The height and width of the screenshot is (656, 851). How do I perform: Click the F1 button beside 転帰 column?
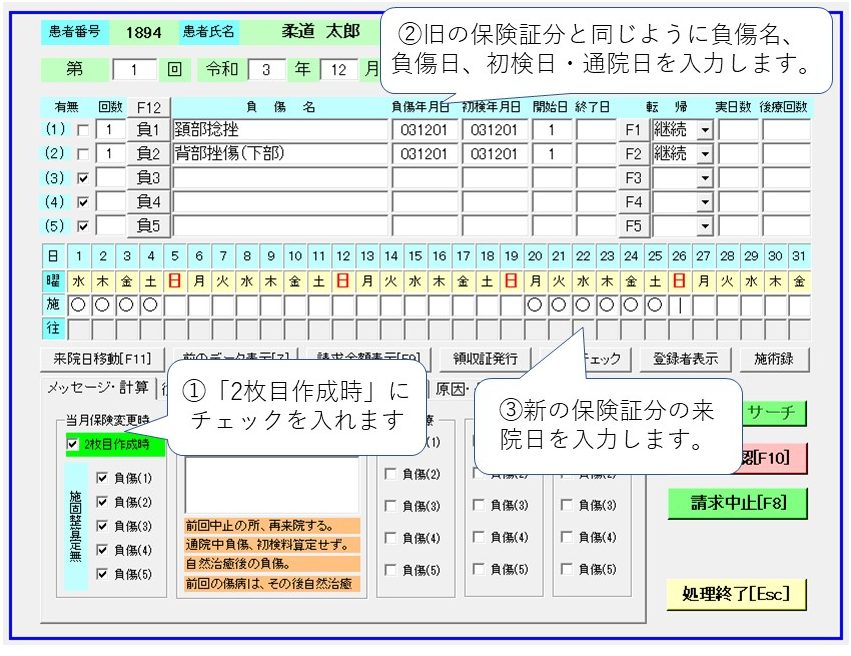[x=632, y=130]
